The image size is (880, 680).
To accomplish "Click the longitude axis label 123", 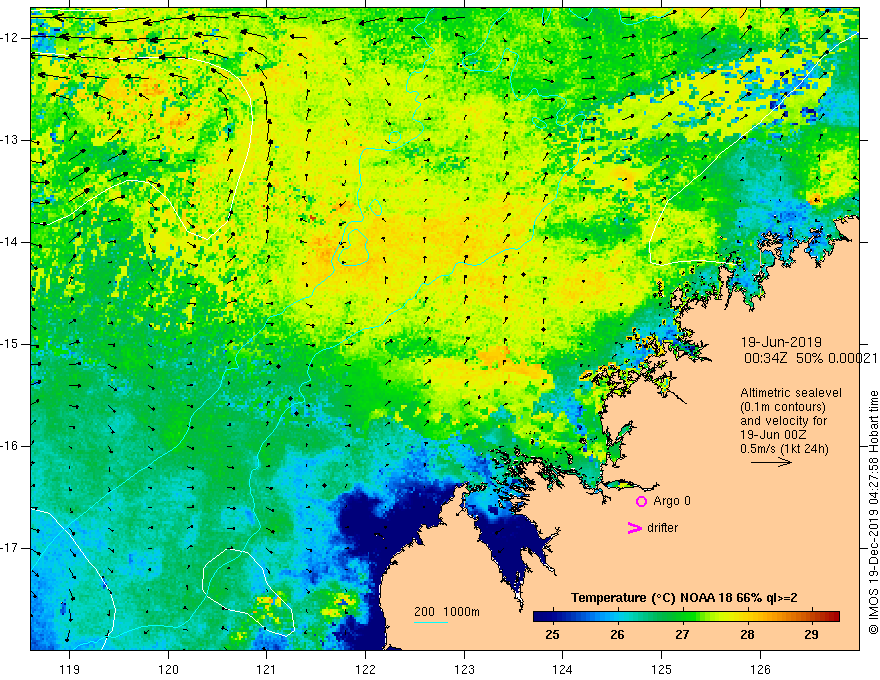I will pos(464,669).
